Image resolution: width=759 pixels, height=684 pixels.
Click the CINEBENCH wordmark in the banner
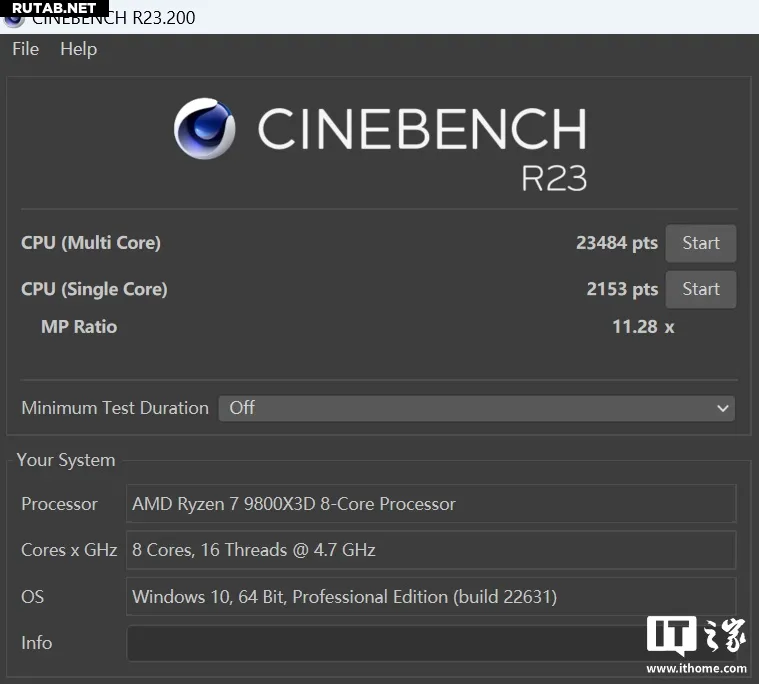click(421, 129)
